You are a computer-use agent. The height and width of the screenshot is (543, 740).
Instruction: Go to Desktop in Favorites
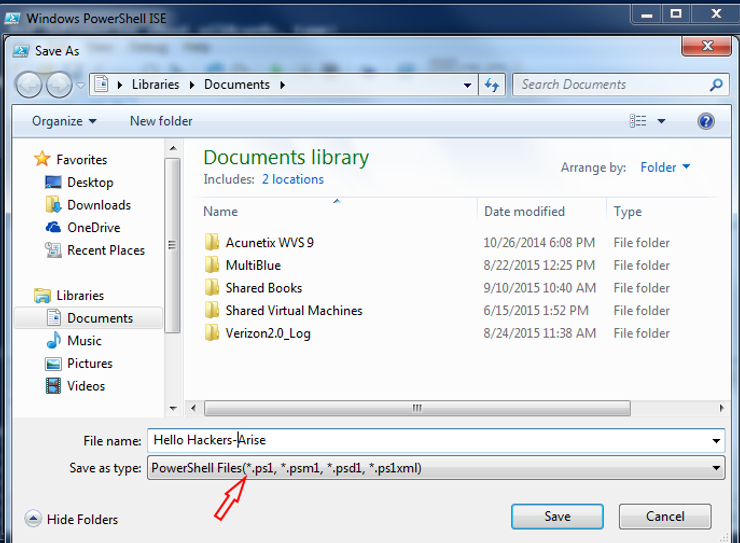90,182
